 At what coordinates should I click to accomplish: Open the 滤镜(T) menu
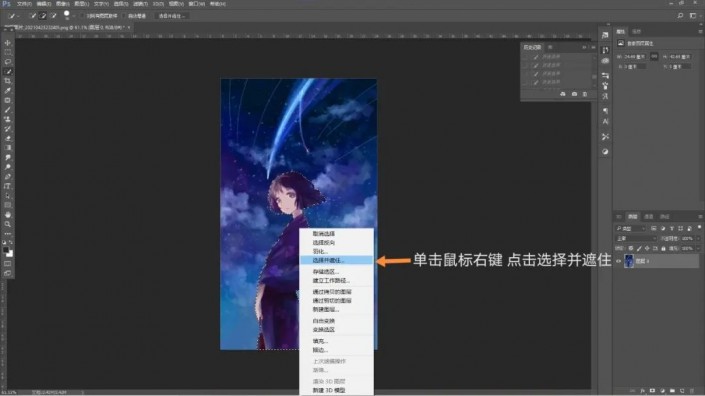coord(140,4)
